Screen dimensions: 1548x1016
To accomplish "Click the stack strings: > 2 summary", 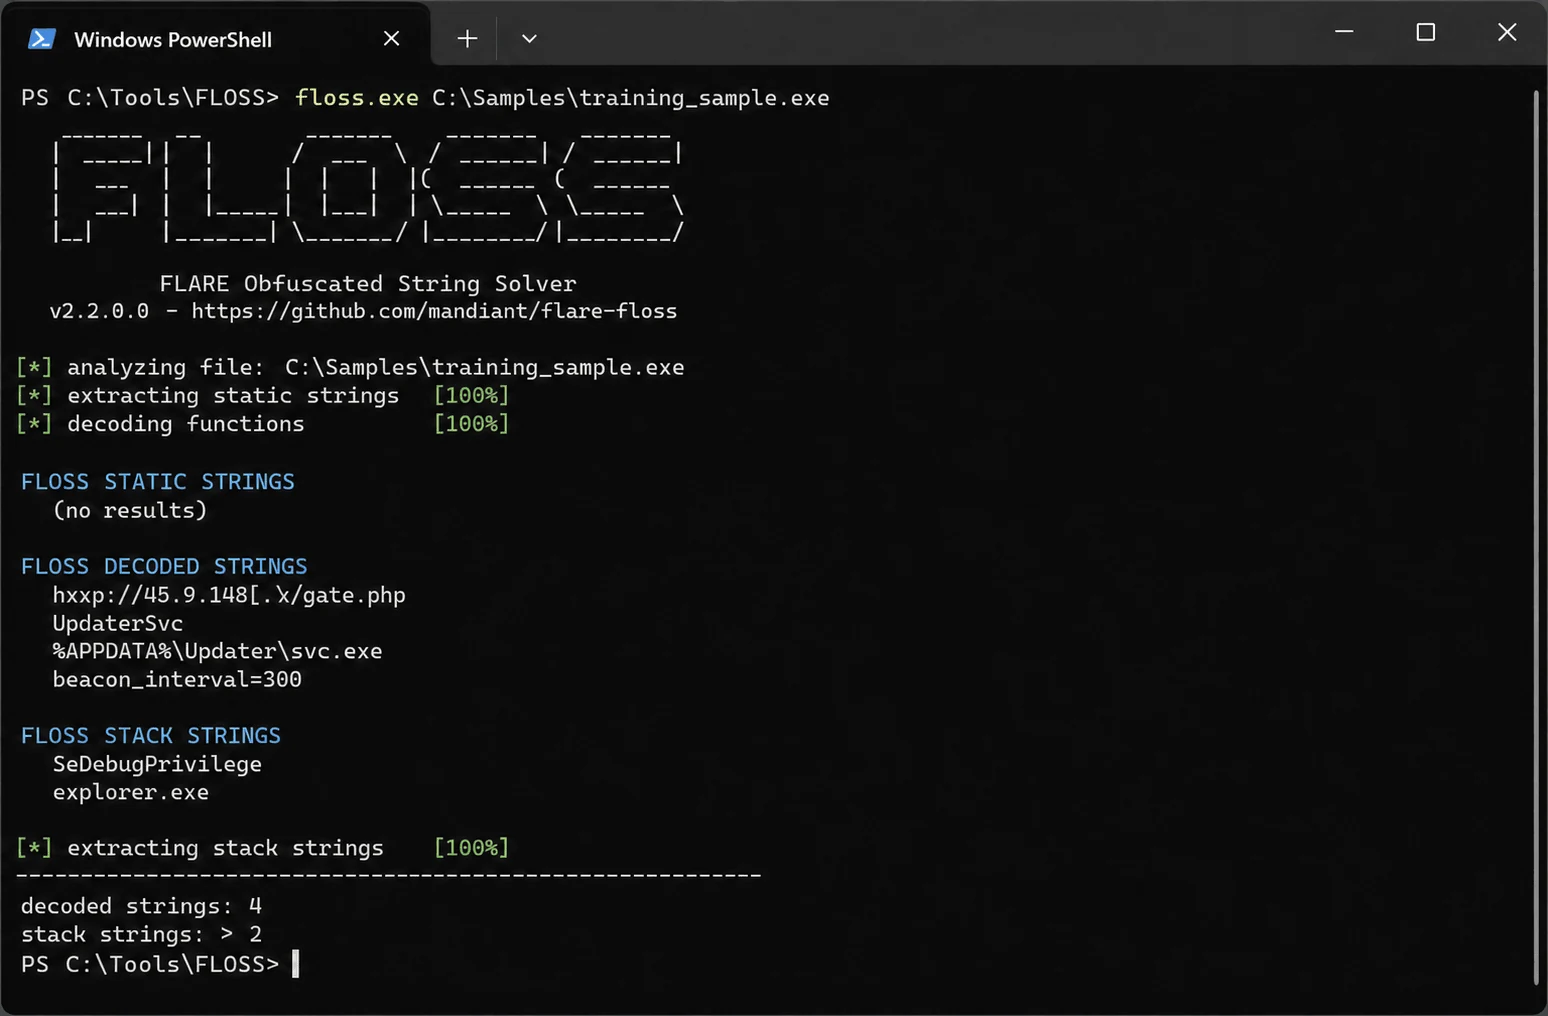I will 141,934.
